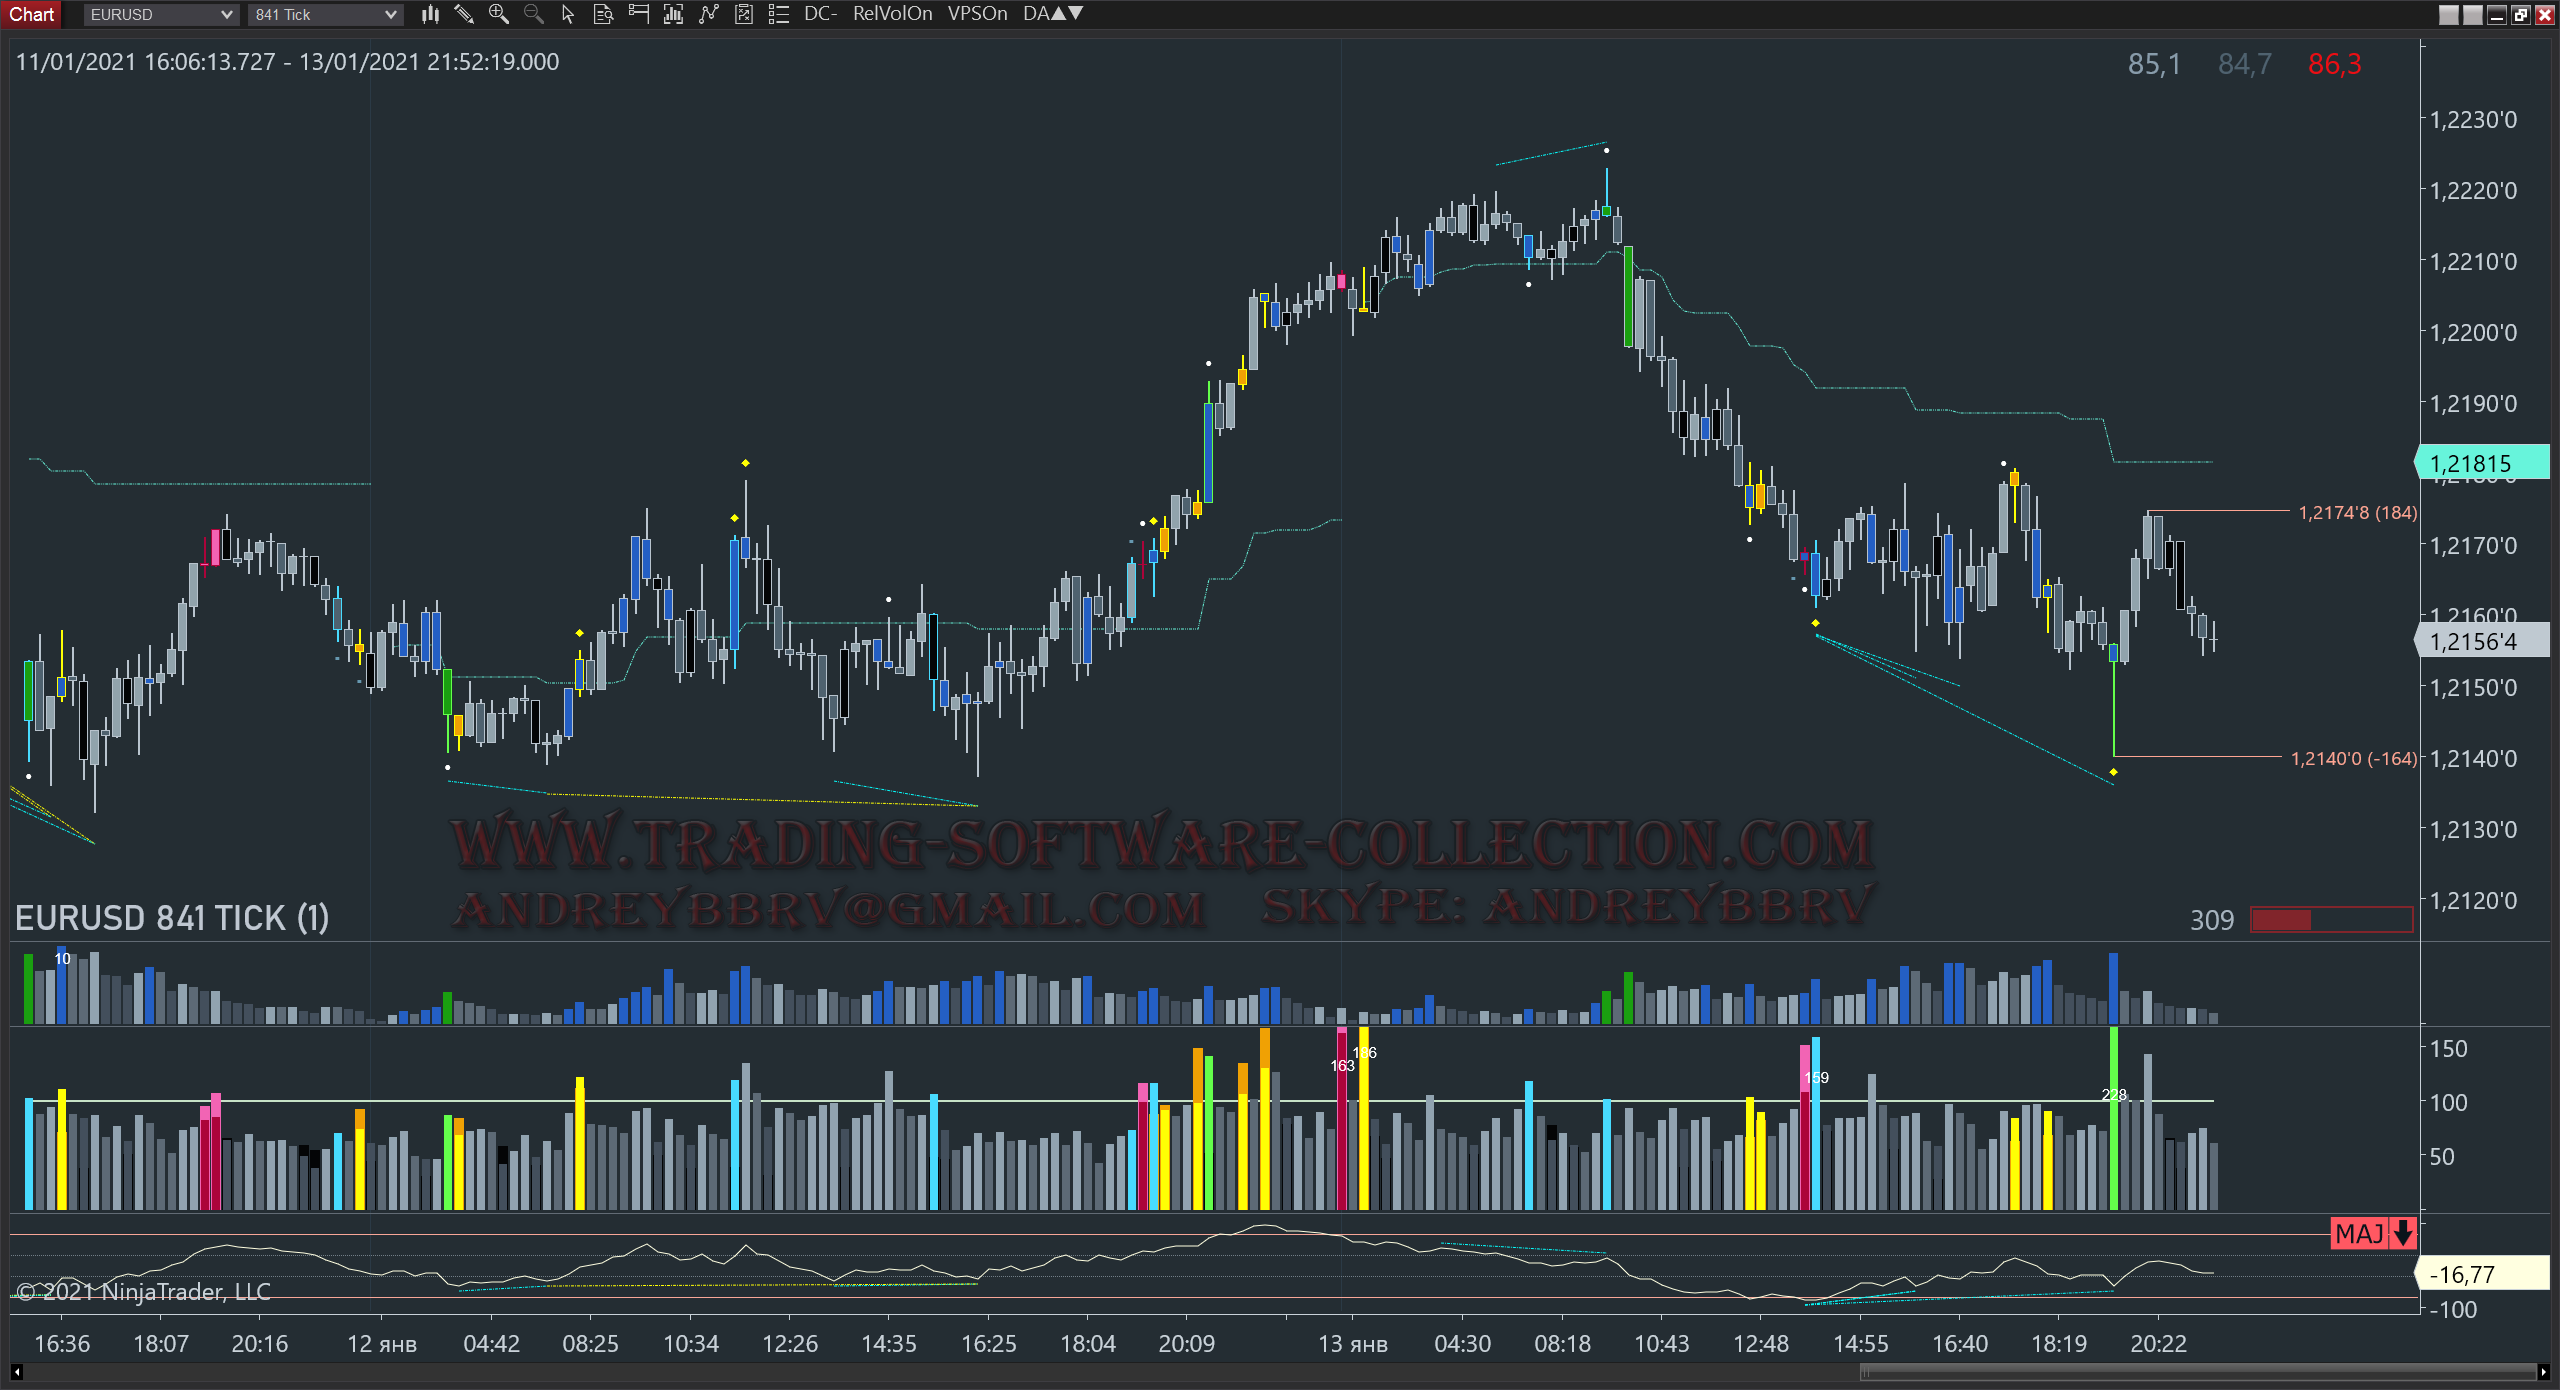Screen dimensions: 2560x1390
Task: Open the Strategies icon
Action: [744, 14]
